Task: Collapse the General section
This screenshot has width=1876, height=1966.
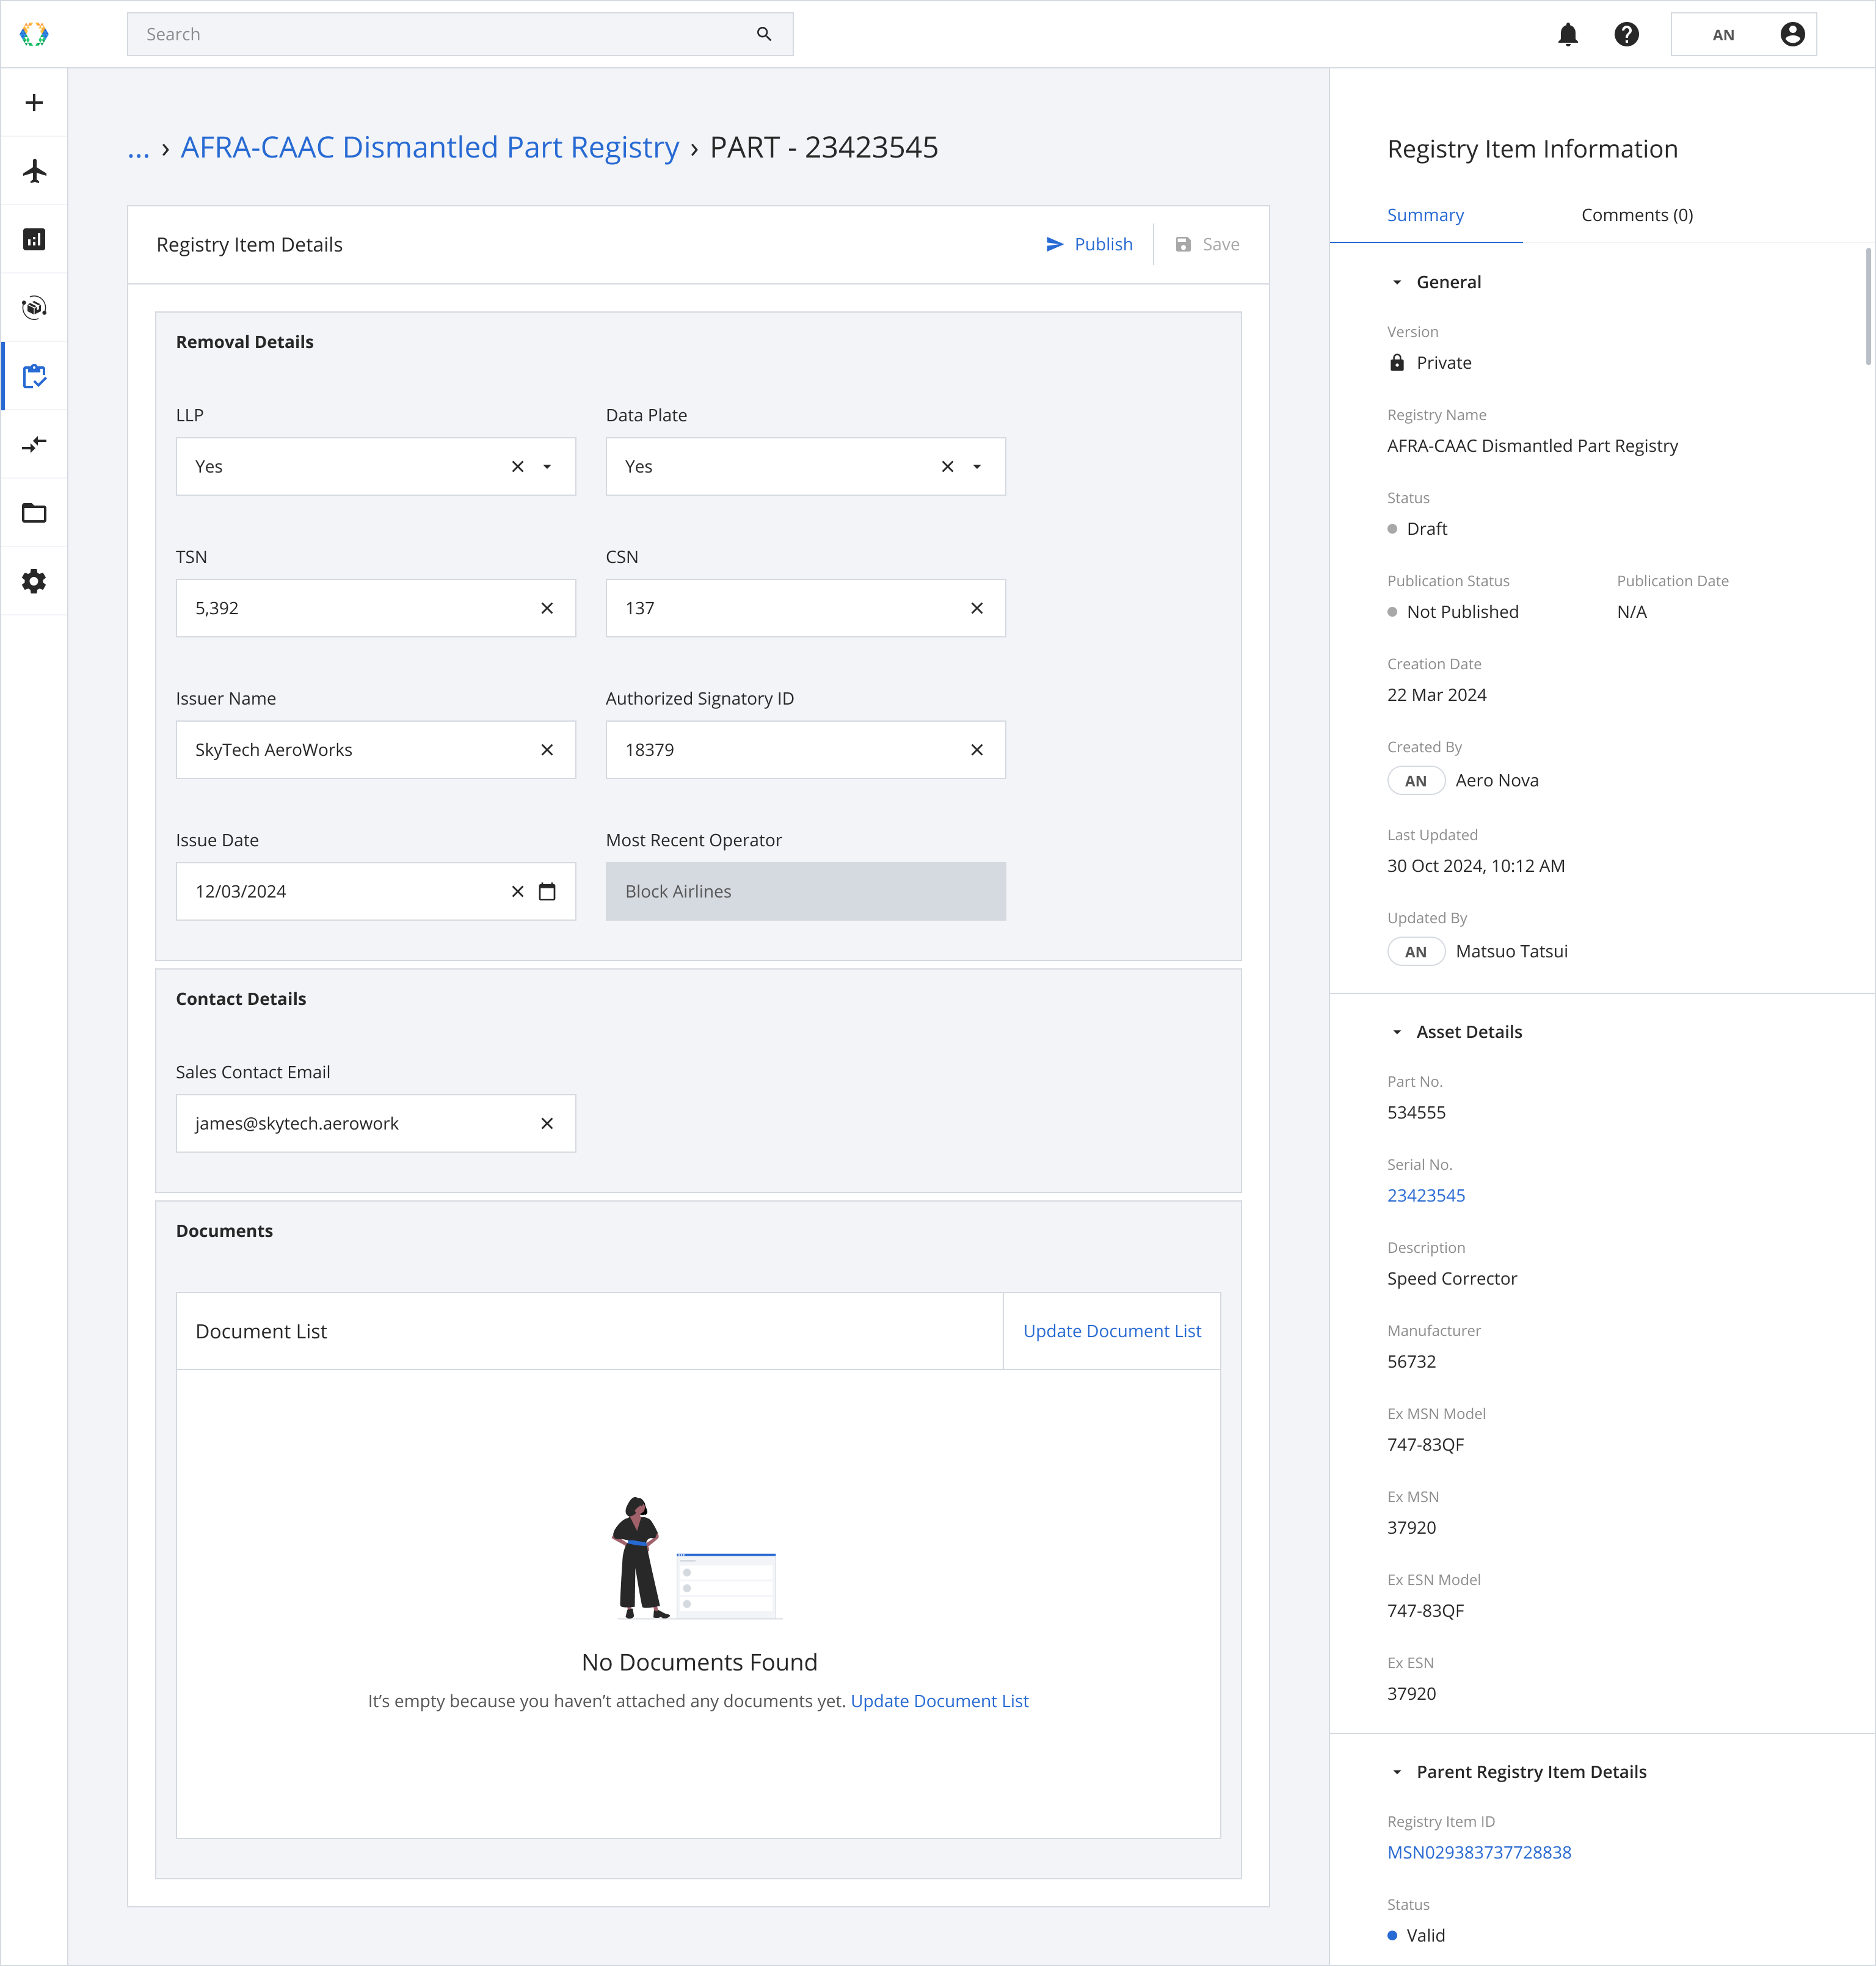Action: [x=1397, y=282]
